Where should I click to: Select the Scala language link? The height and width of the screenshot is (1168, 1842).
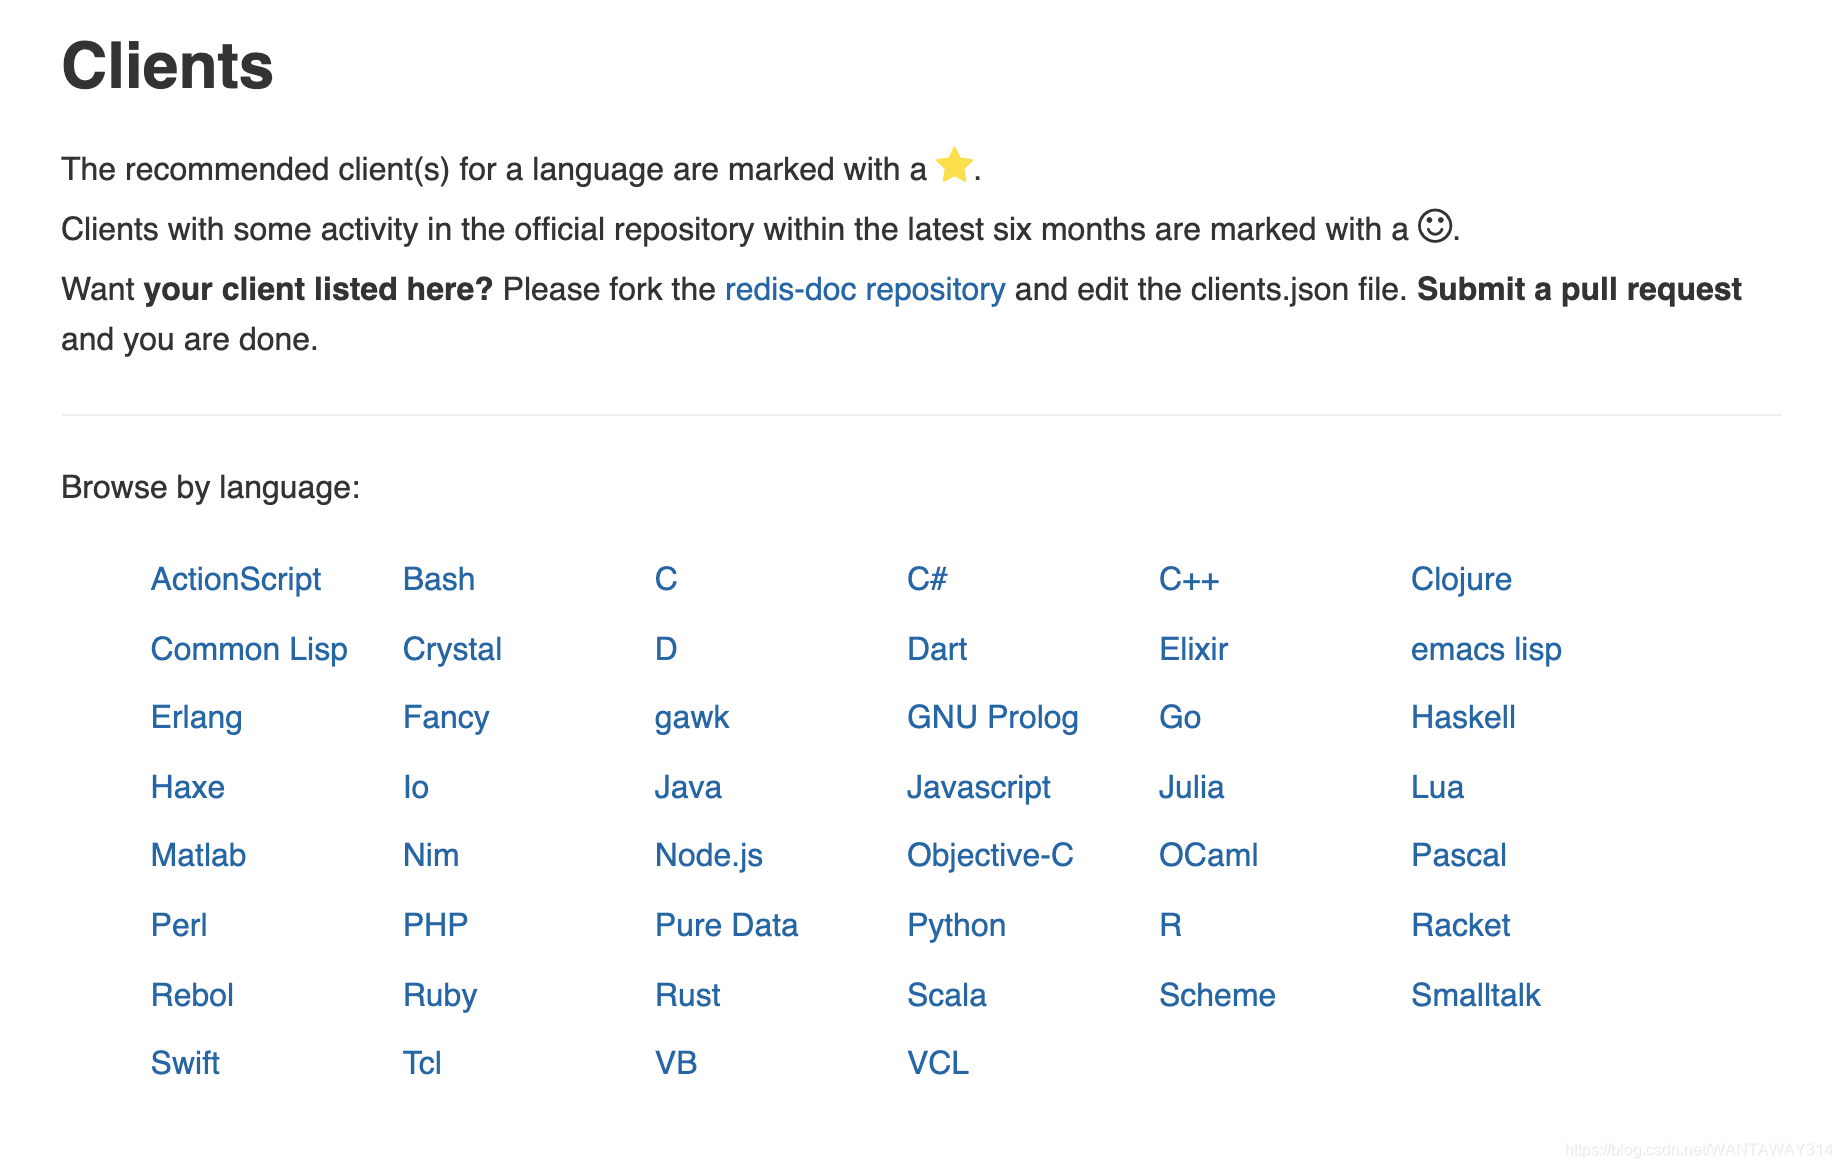coord(947,995)
